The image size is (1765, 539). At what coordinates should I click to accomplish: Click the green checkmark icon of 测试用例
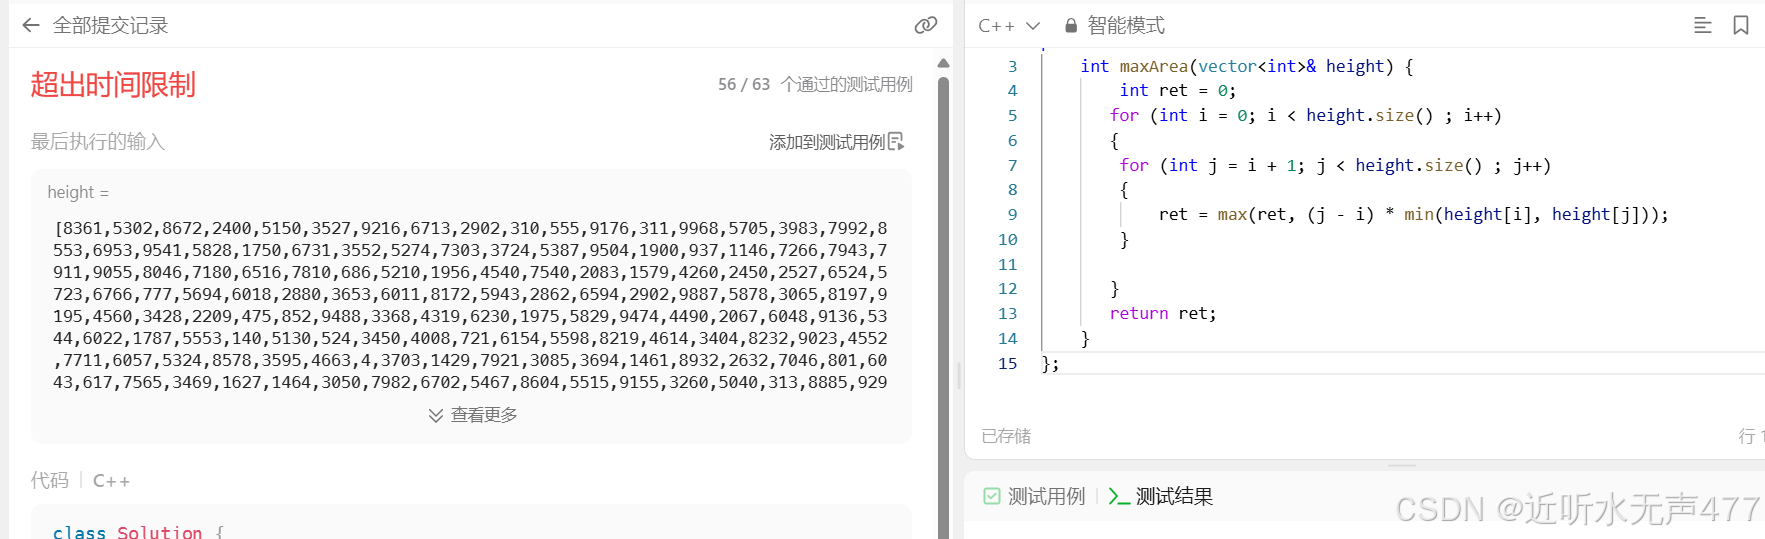tap(991, 496)
